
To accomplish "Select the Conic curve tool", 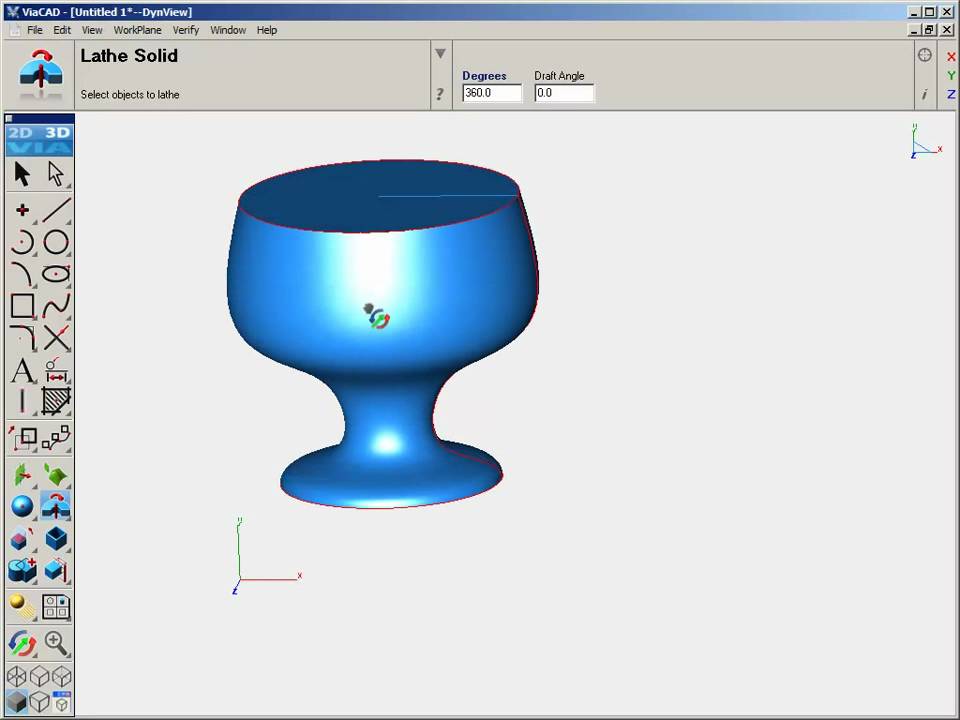I will pyautogui.click(x=23, y=274).
